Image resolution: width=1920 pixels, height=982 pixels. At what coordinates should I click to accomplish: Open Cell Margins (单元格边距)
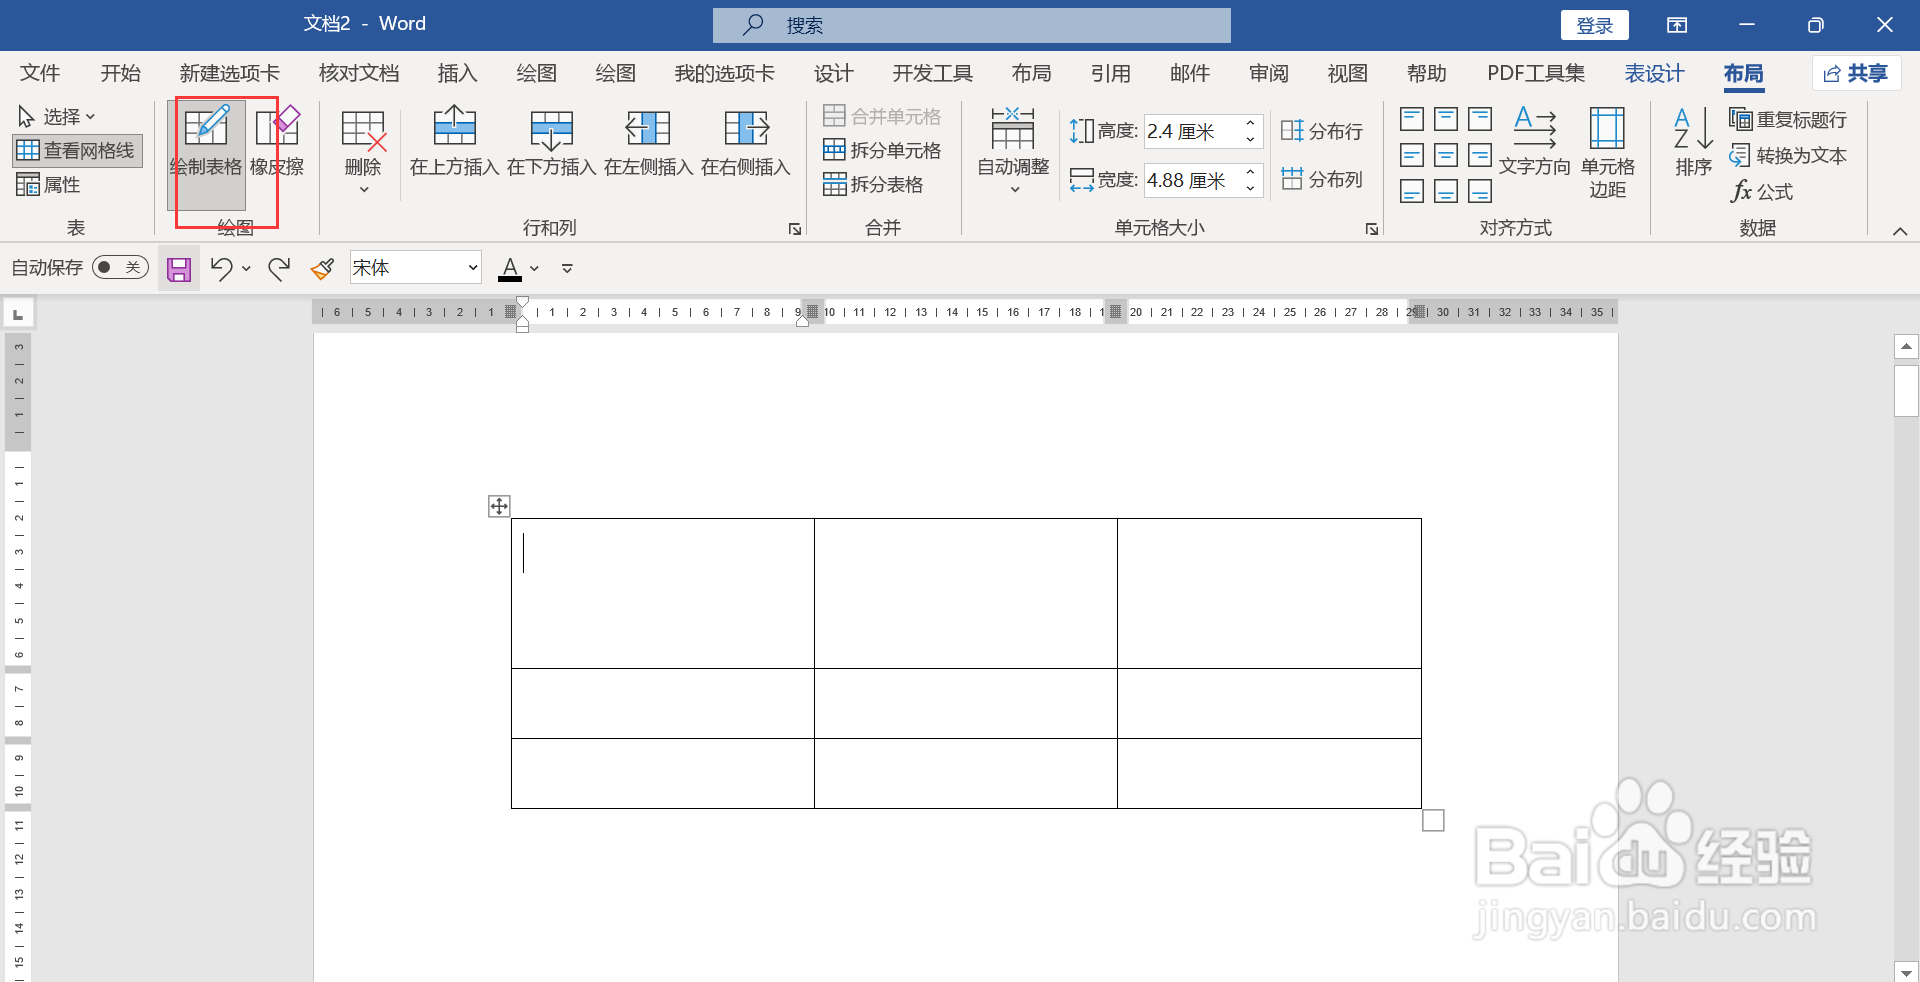click(x=1607, y=152)
